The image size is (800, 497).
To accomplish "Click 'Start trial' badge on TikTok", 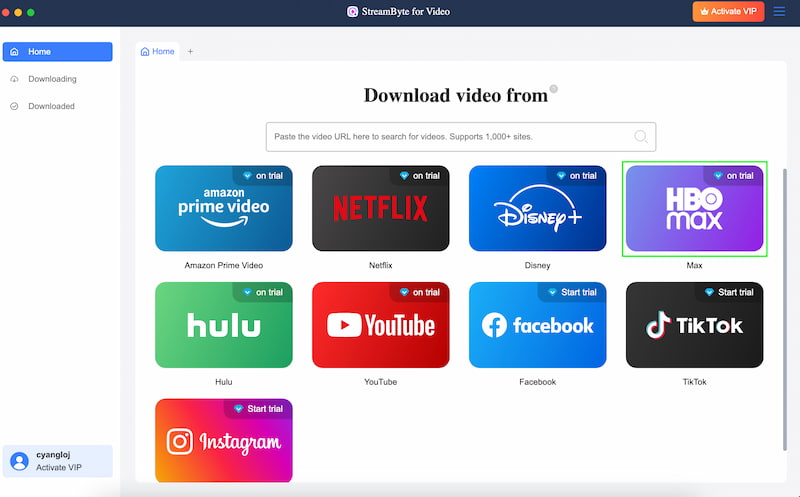I will (x=730, y=292).
